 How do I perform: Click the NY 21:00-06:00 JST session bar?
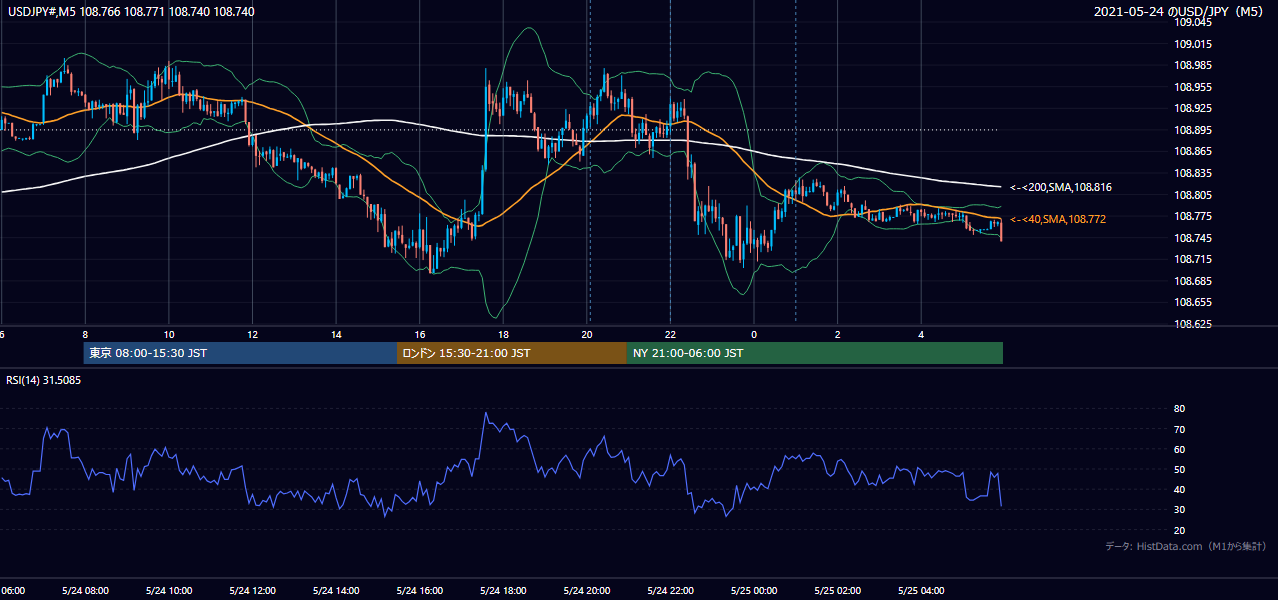coord(815,353)
